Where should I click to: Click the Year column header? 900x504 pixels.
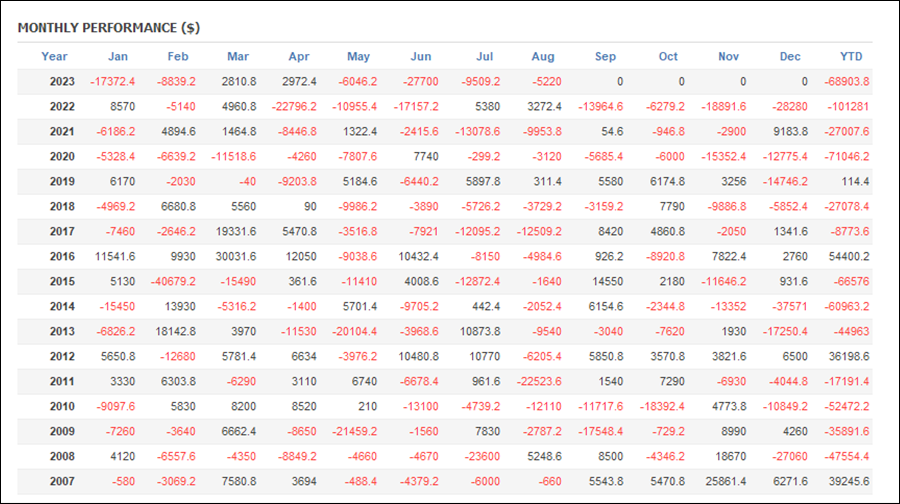54,56
